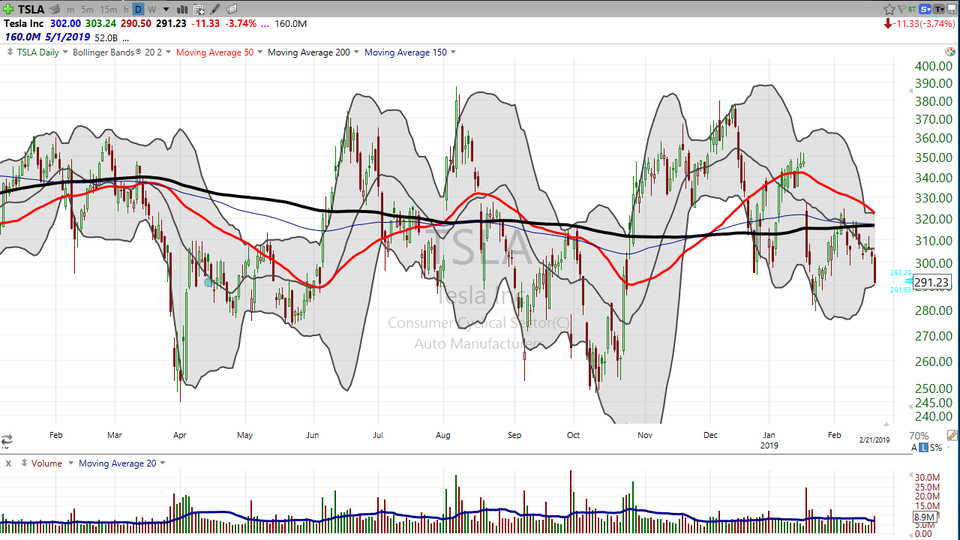The width and height of the screenshot is (960, 540).
Task: Open the Bollinger Bands 20 2 dropdown
Action: pos(168,52)
